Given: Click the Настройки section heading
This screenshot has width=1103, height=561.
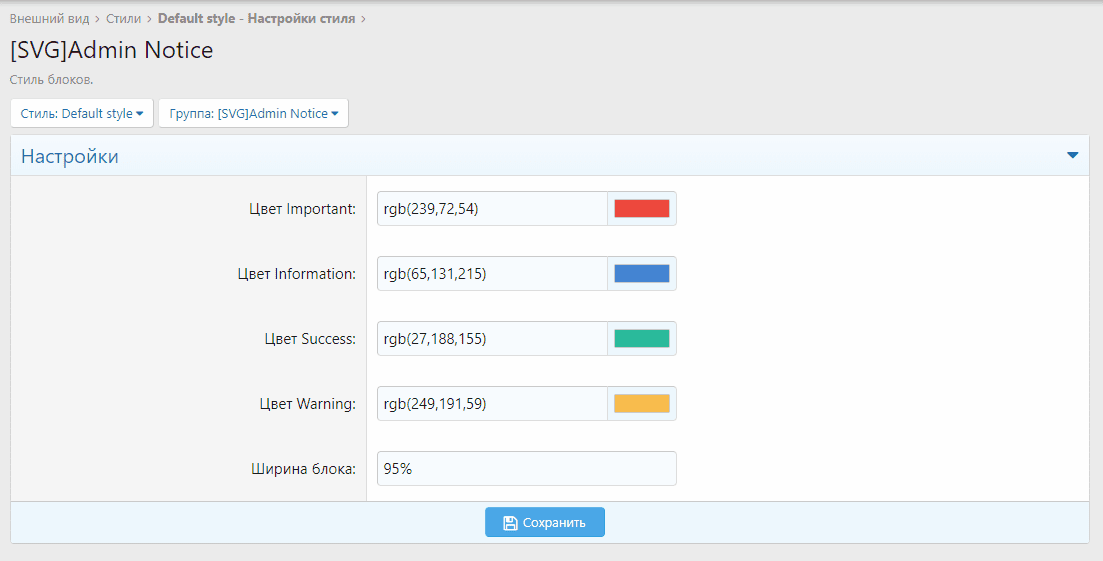Looking at the screenshot, I should click(x=70, y=157).
